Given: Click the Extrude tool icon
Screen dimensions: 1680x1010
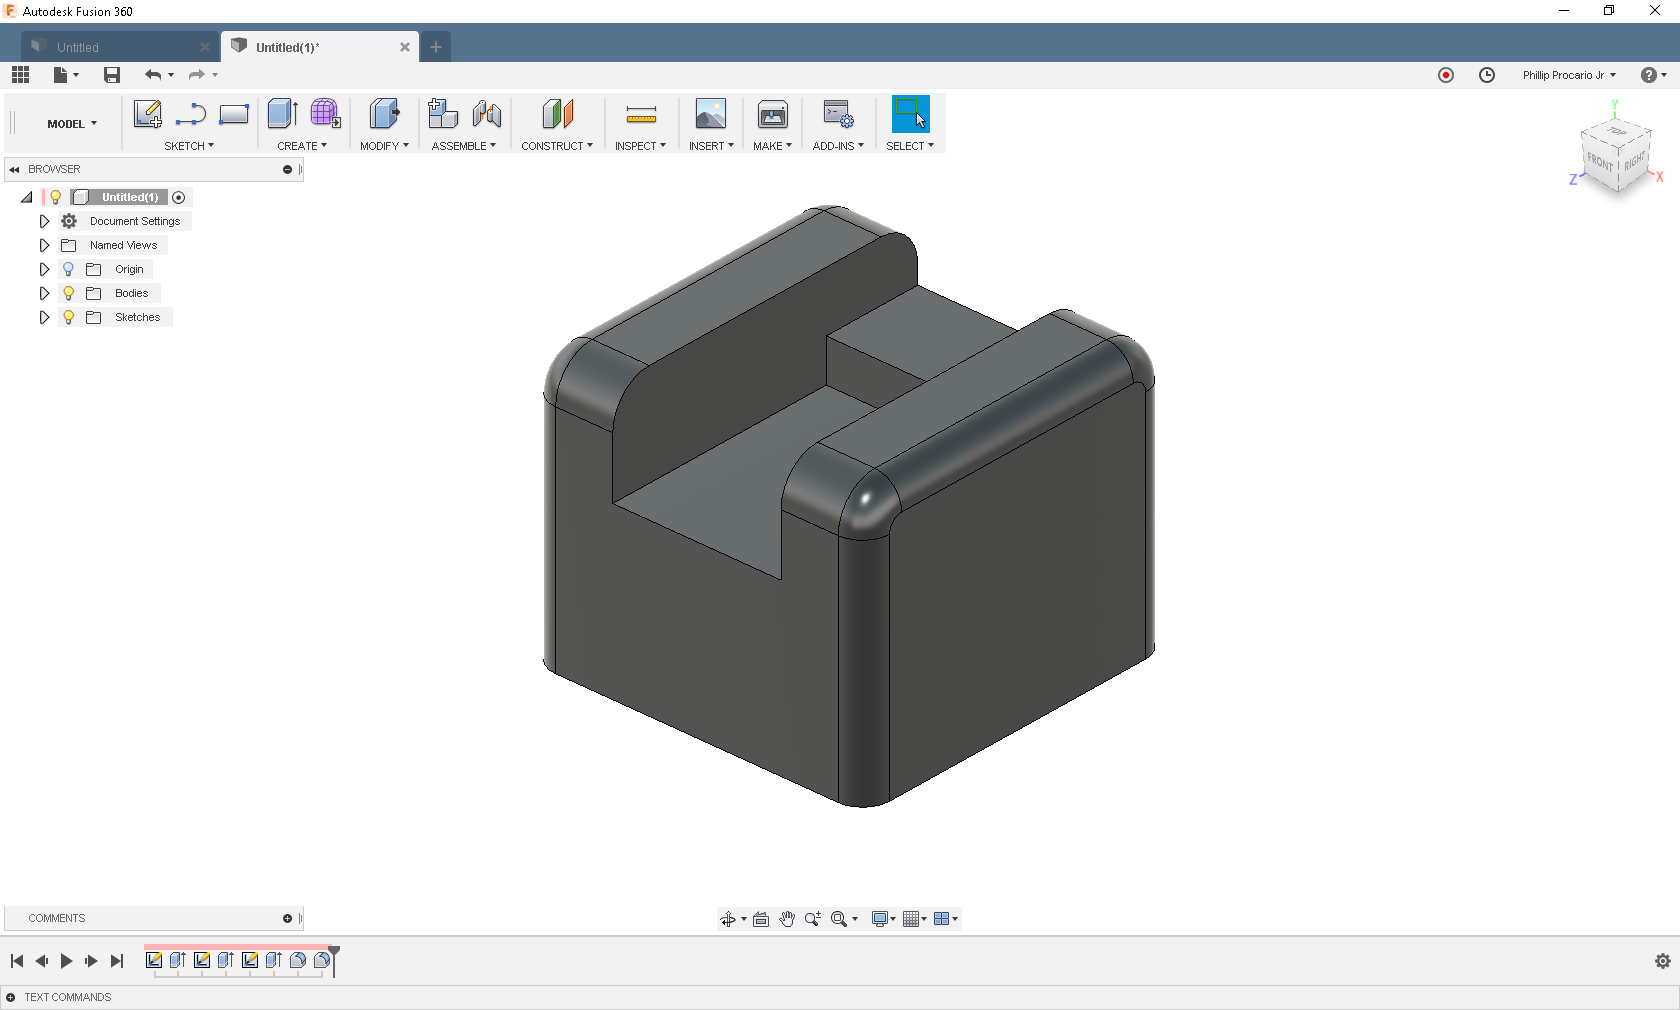Looking at the screenshot, I should (283, 114).
